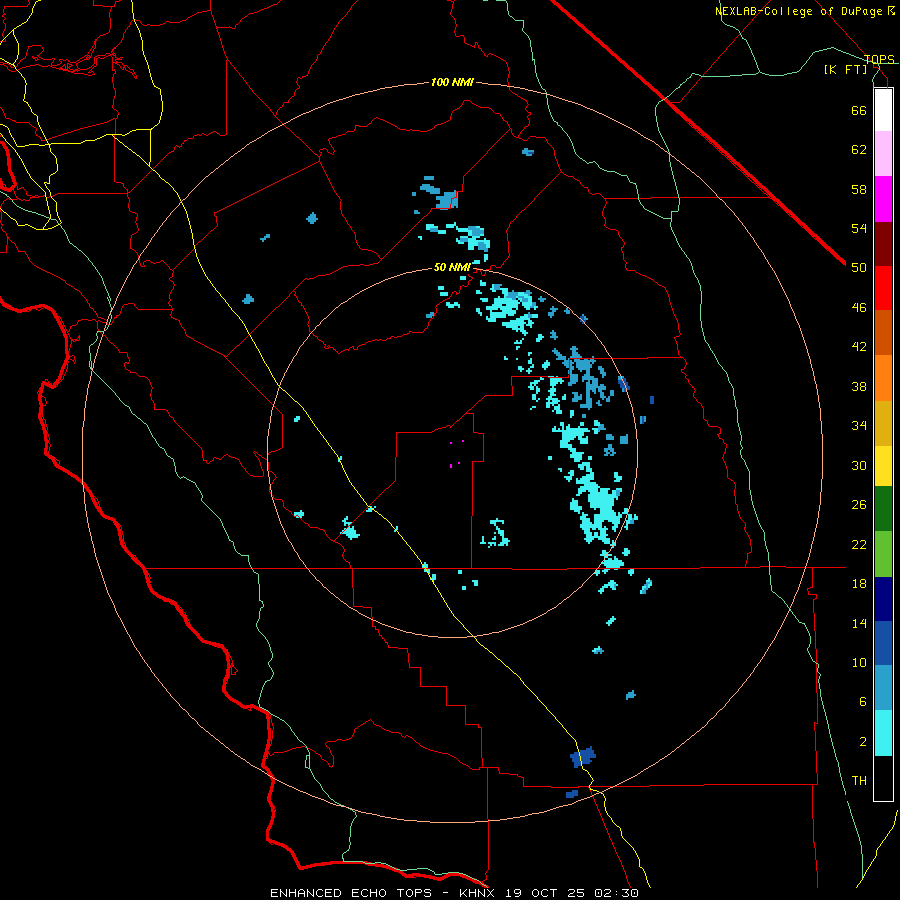Select the light blue legend swatch near 6
Viewport: 900px width, 900px height.
tap(883, 688)
